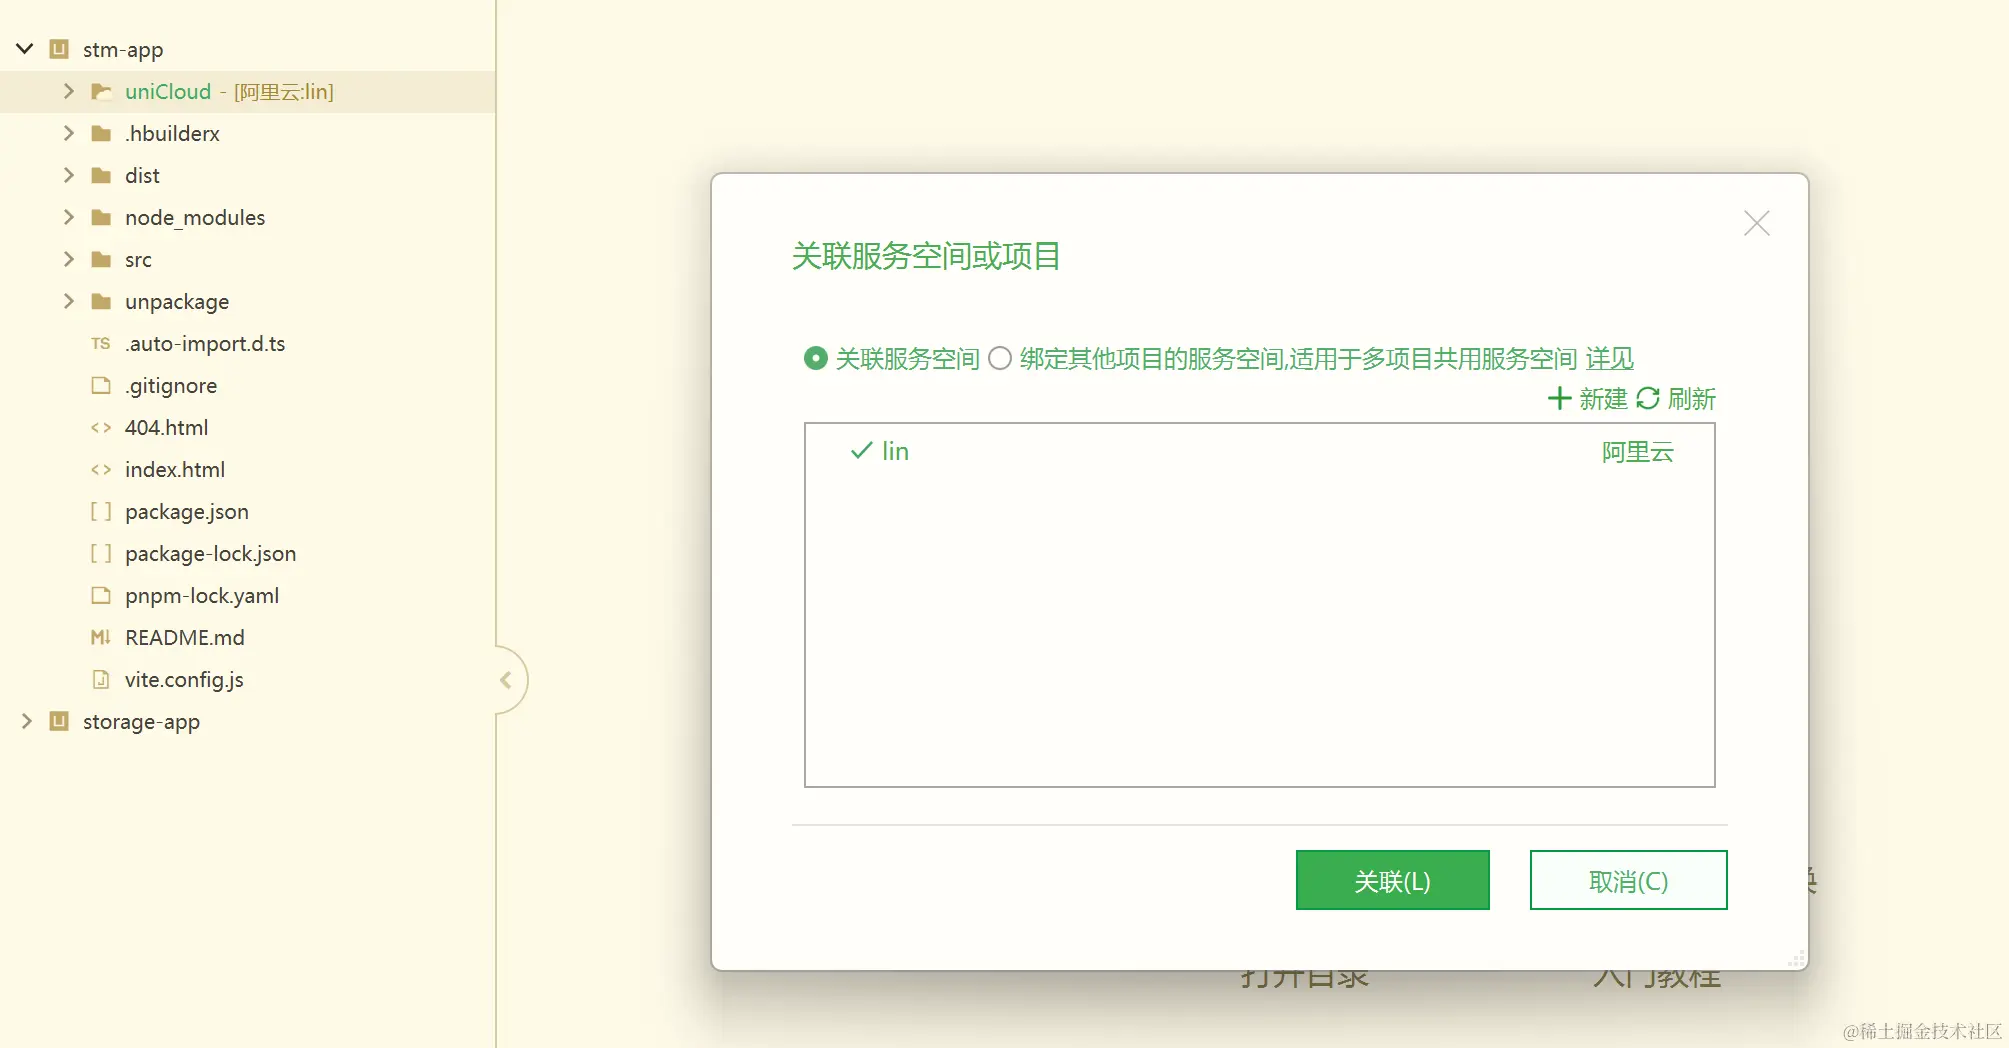
Task: Click the refresh icon for 刷新
Action: coord(1648,399)
